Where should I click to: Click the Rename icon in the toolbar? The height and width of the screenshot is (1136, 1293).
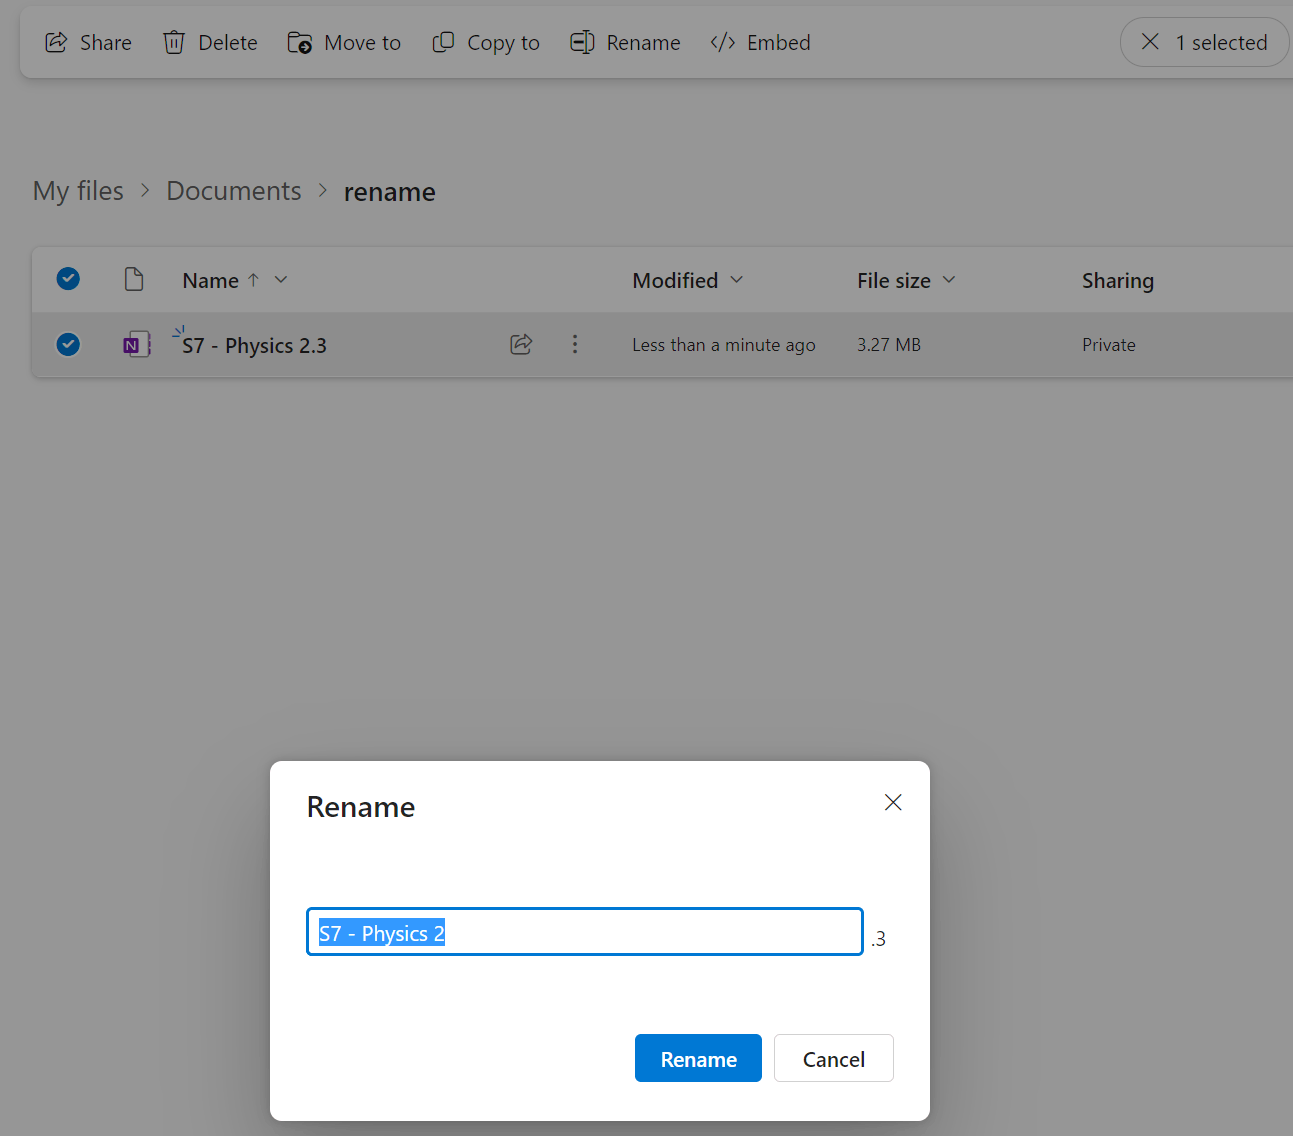click(582, 42)
